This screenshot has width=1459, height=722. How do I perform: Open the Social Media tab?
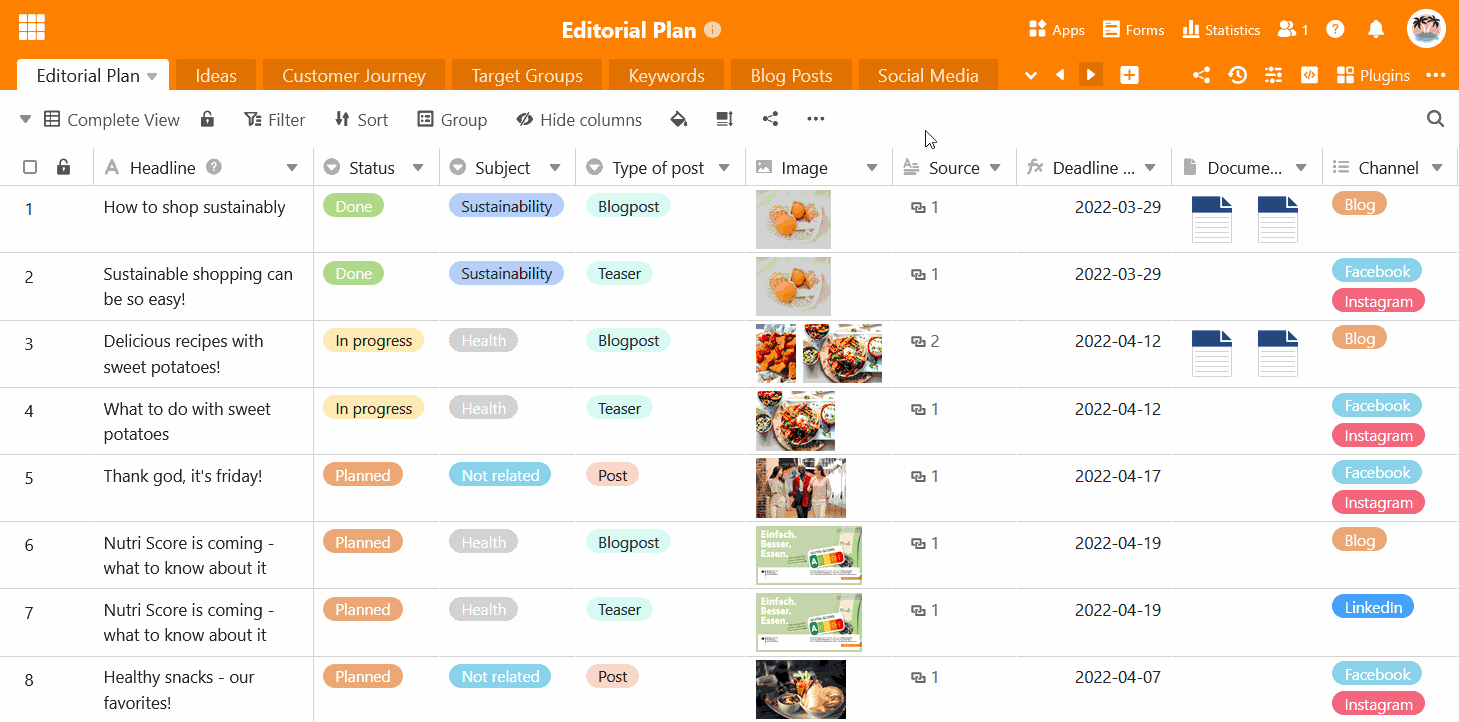tap(927, 76)
